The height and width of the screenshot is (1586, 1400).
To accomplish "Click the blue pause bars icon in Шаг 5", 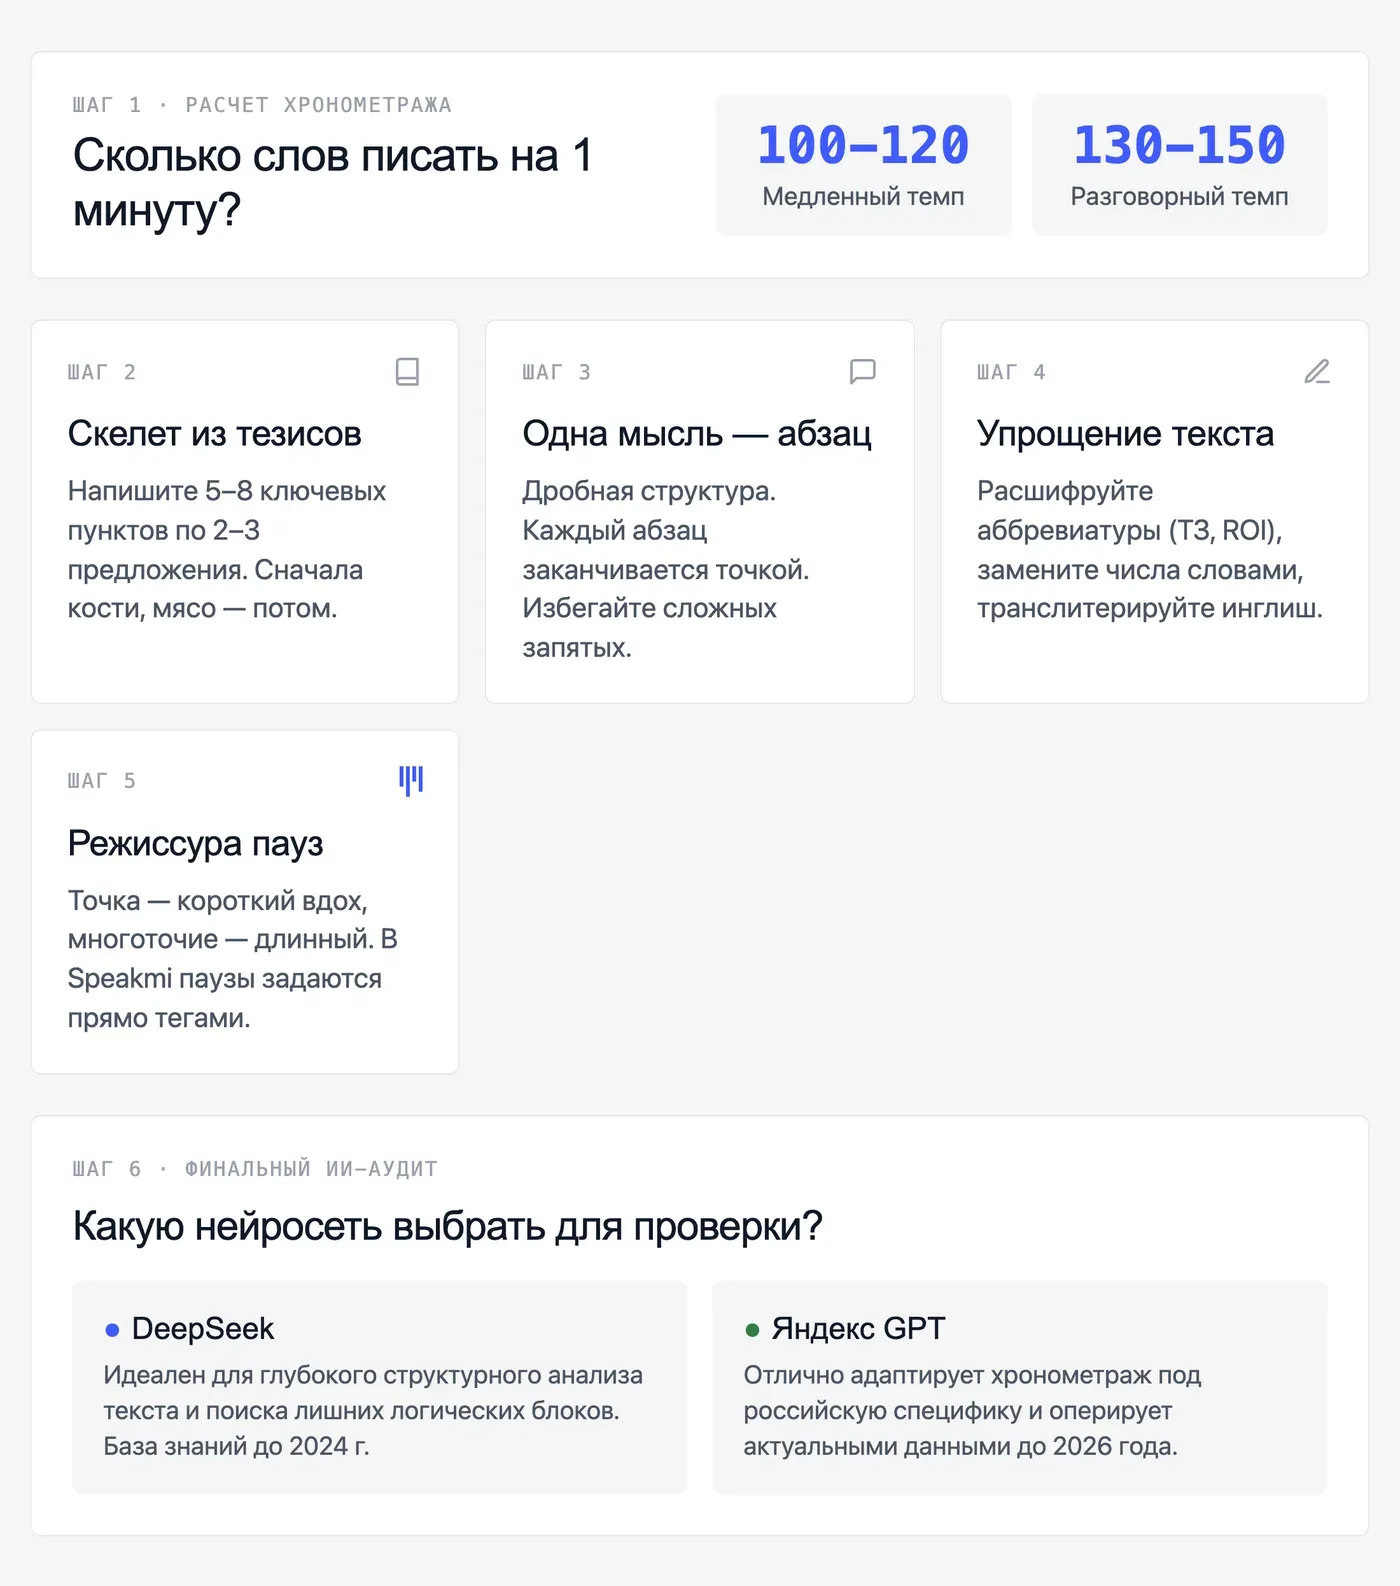I will tap(411, 780).
